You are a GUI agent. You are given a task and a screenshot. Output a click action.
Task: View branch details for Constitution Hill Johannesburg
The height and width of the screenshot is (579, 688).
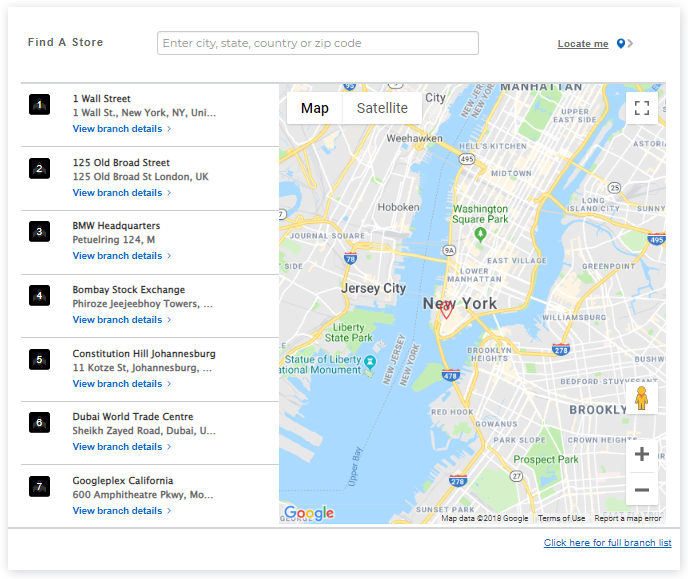coord(122,384)
